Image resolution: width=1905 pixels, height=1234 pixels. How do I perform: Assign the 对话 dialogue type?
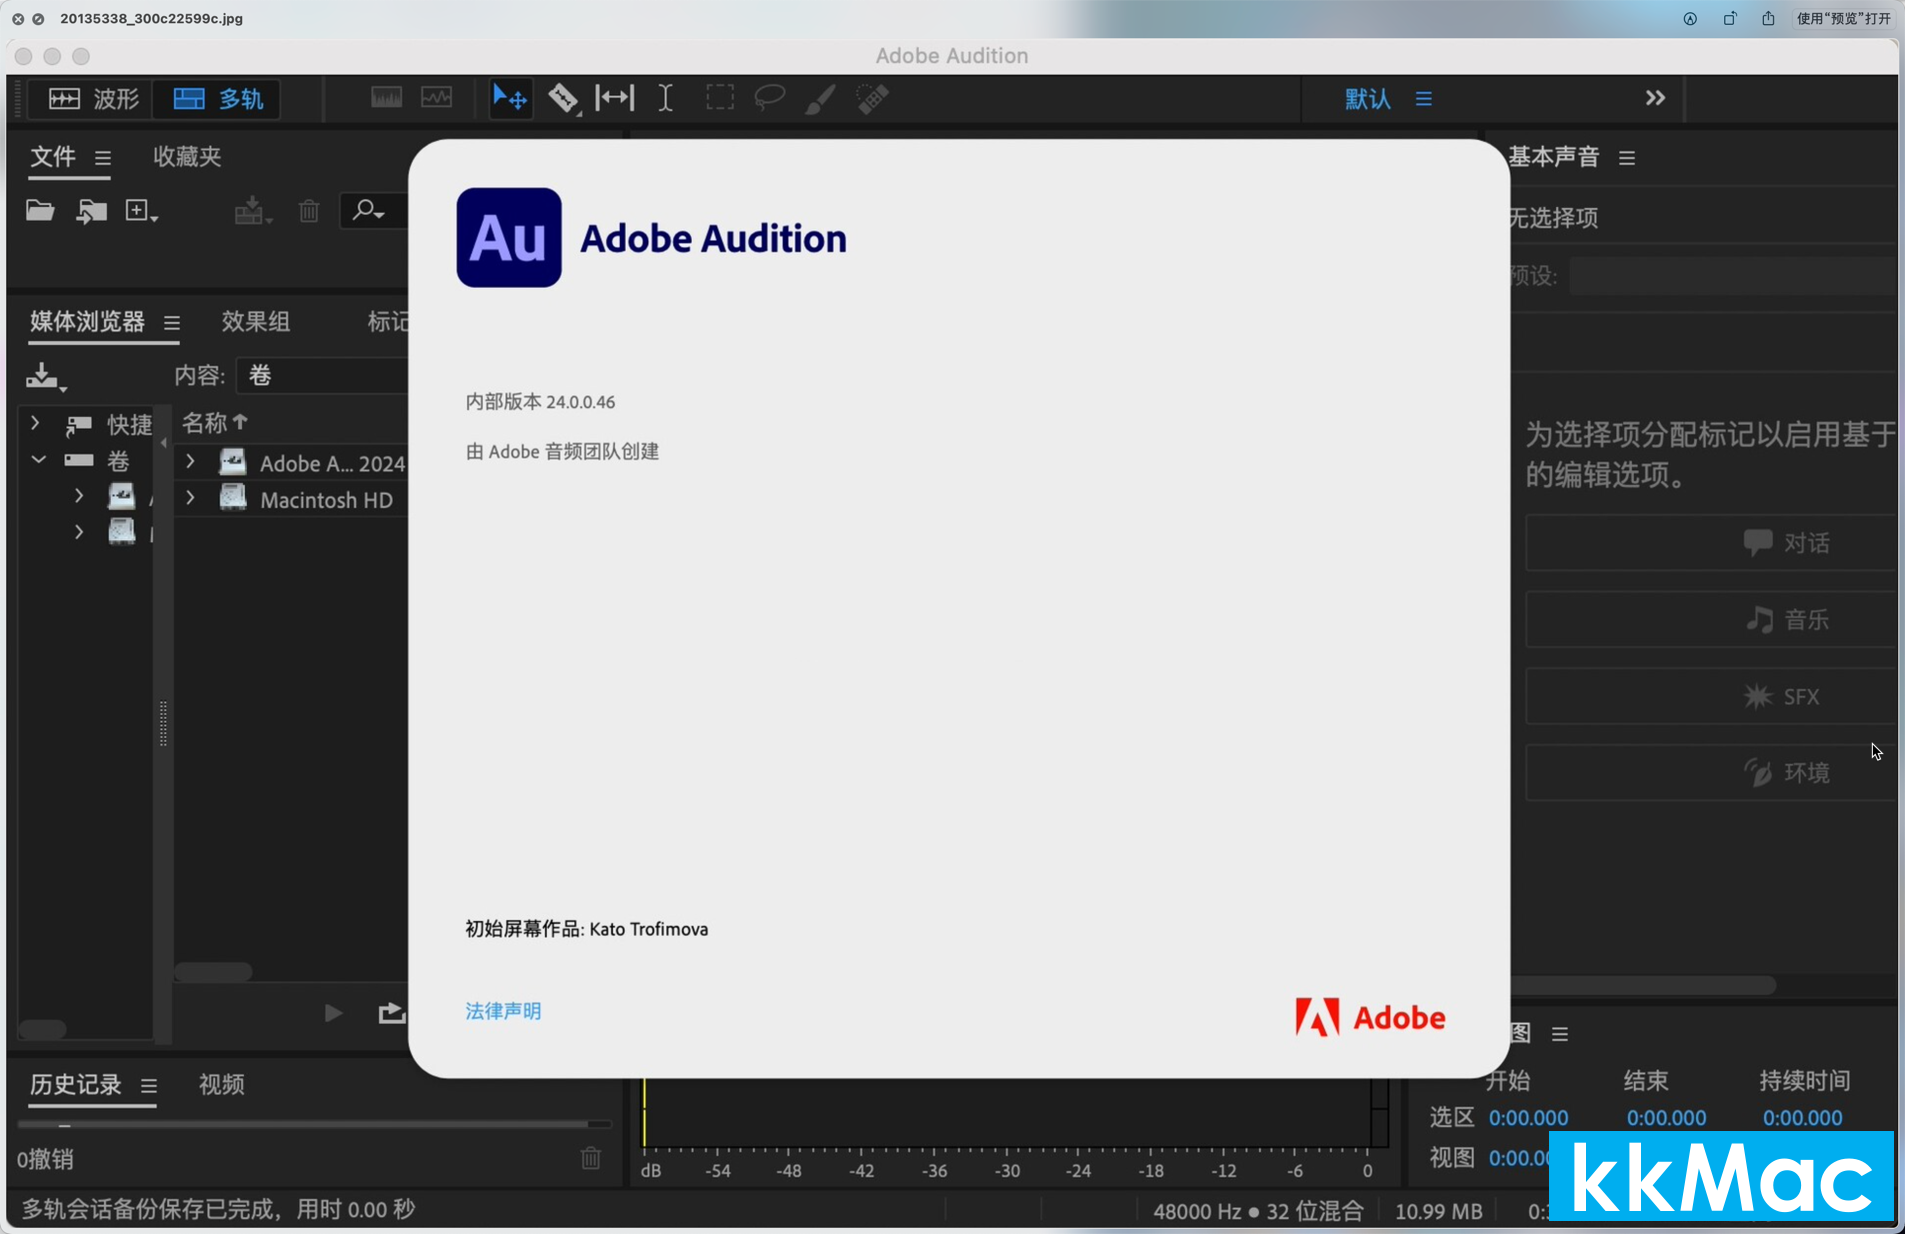tap(1711, 543)
